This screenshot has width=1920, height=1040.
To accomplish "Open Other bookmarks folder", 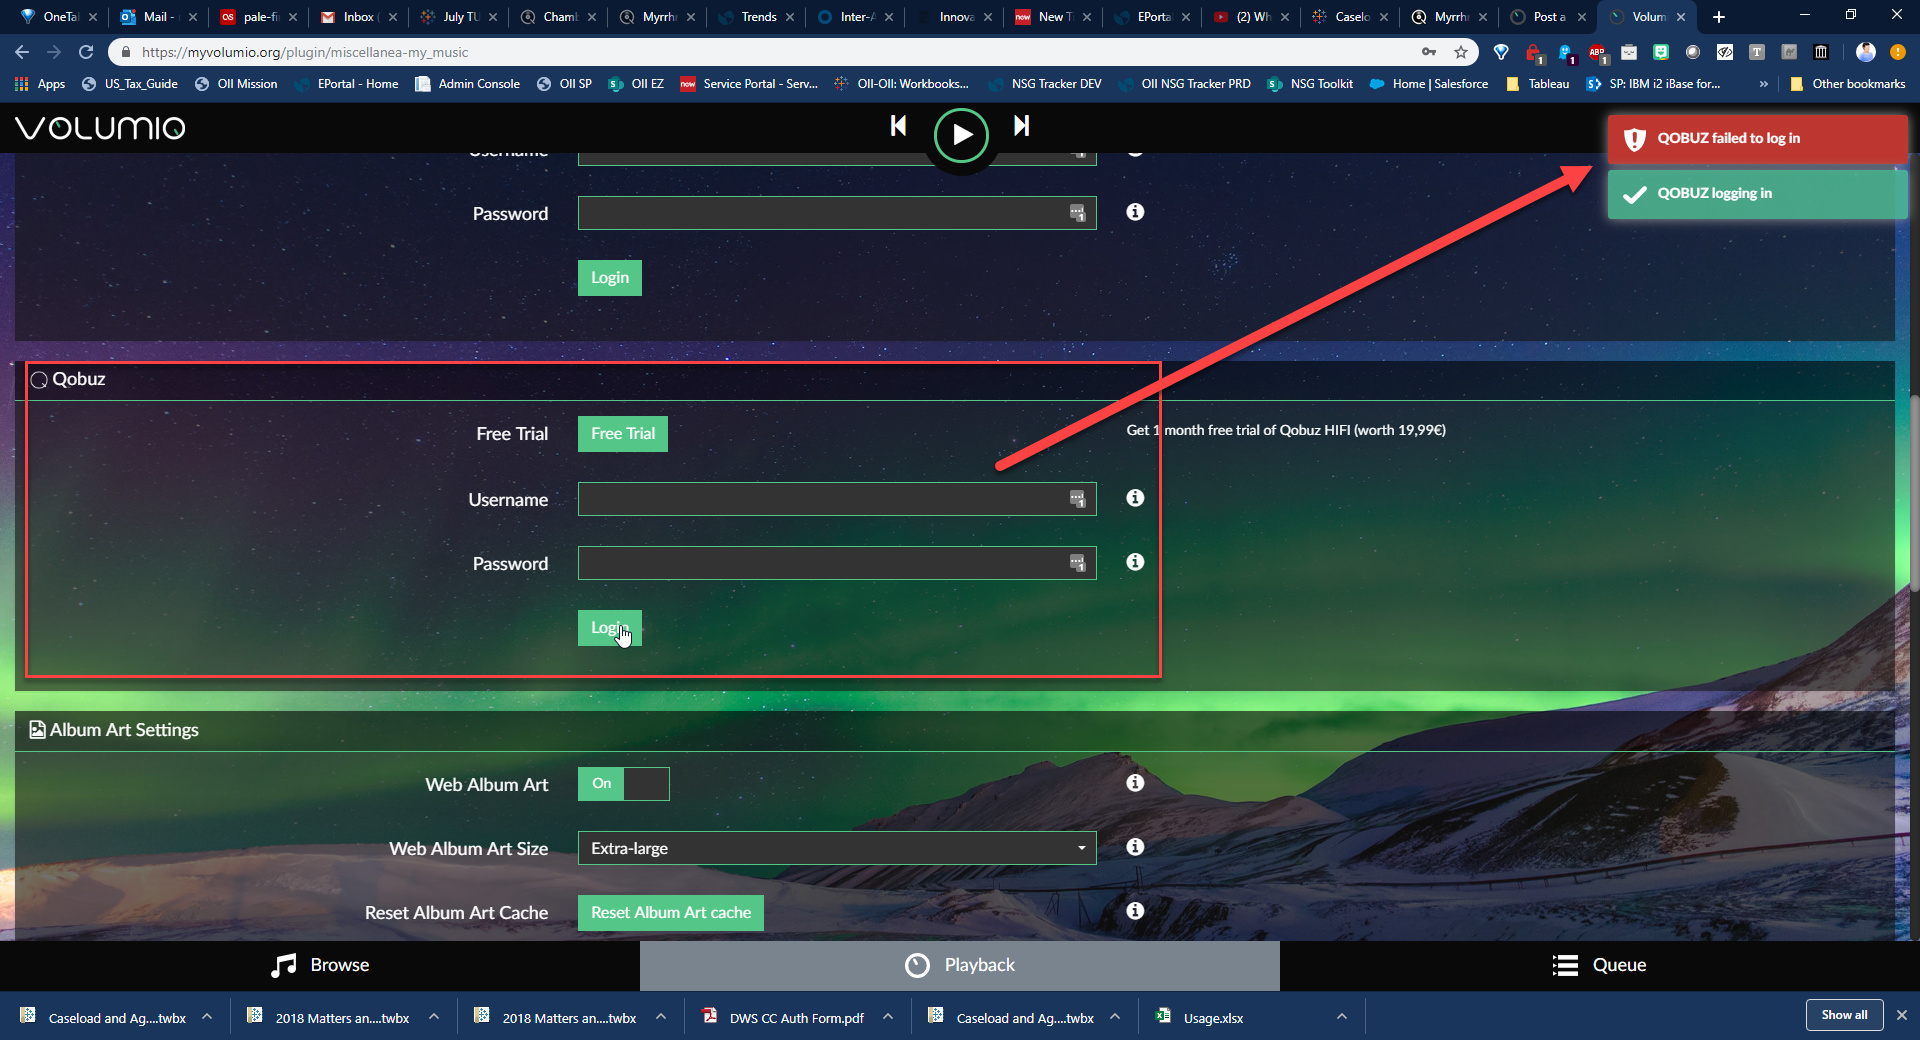I will 1848,84.
